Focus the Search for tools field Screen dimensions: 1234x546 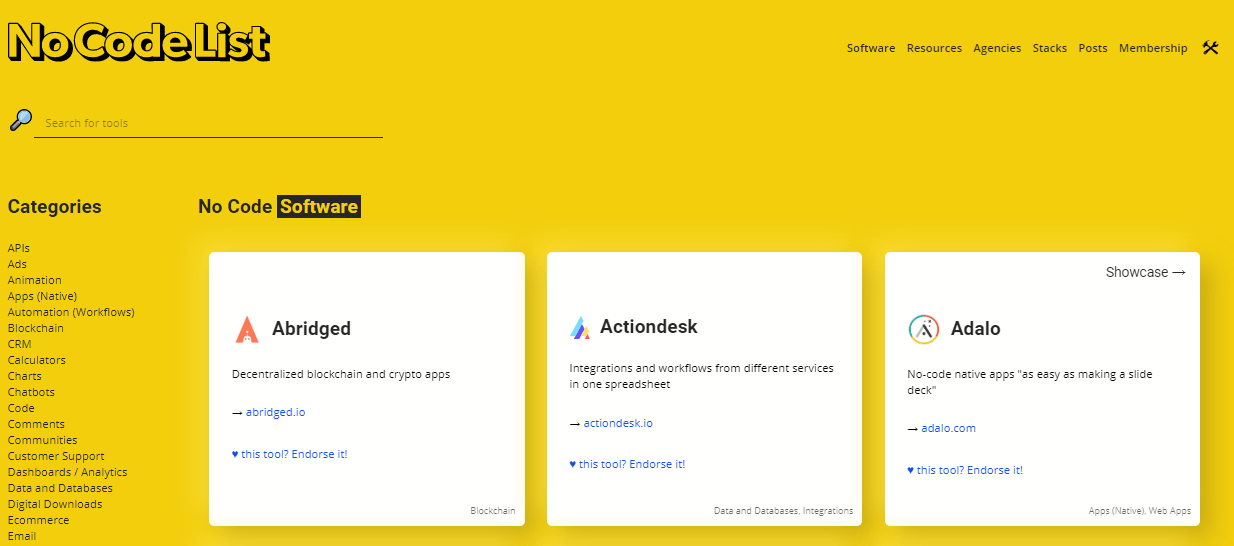click(x=208, y=123)
